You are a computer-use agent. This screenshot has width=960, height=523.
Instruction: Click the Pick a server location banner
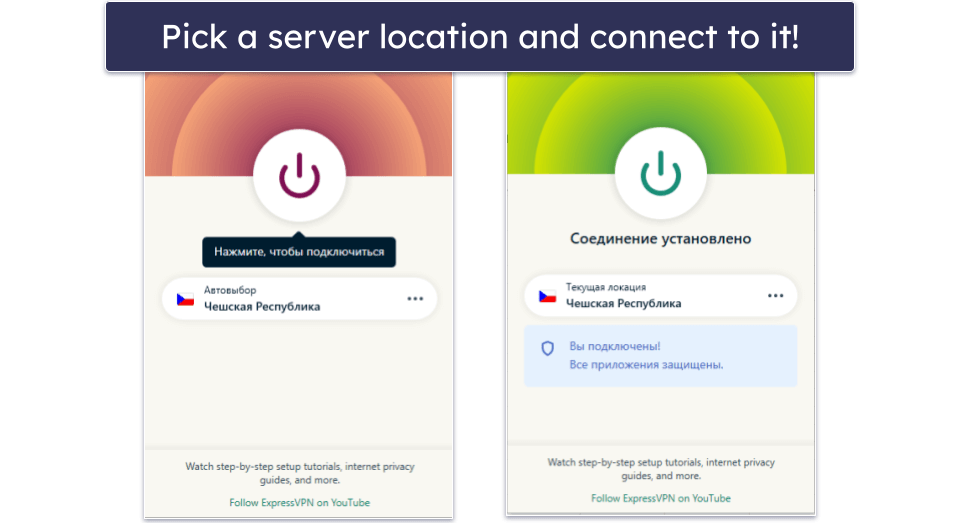(480, 37)
